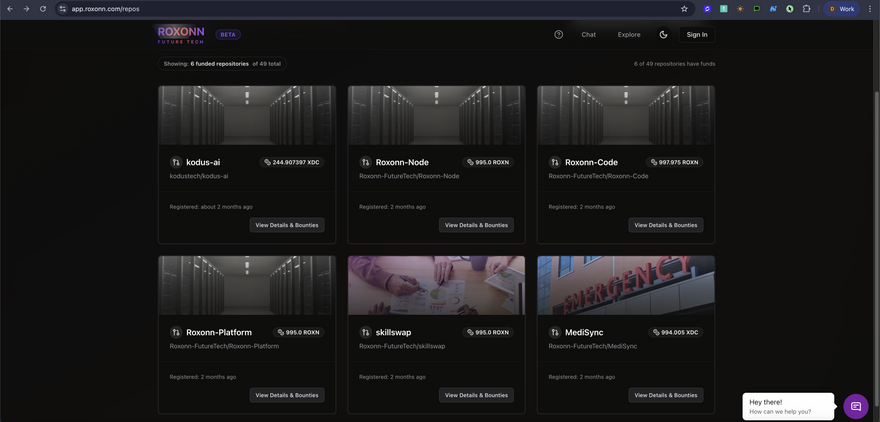Viewport: 880px width, 422px height.
Task: Toggle dark mode moon icon
Action: [663, 34]
